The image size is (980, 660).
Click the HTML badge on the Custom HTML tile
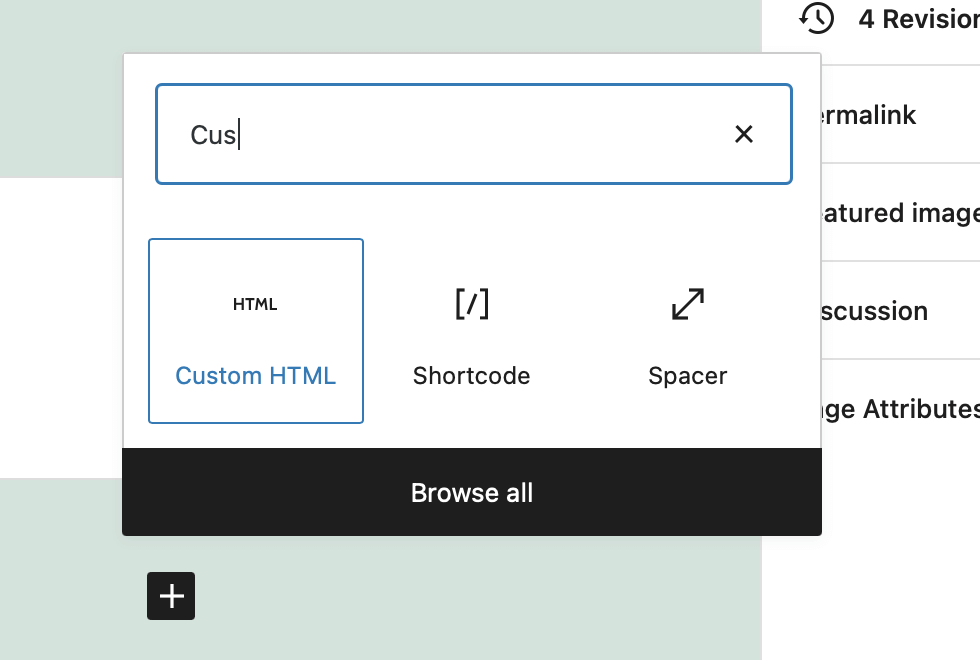(x=255, y=304)
